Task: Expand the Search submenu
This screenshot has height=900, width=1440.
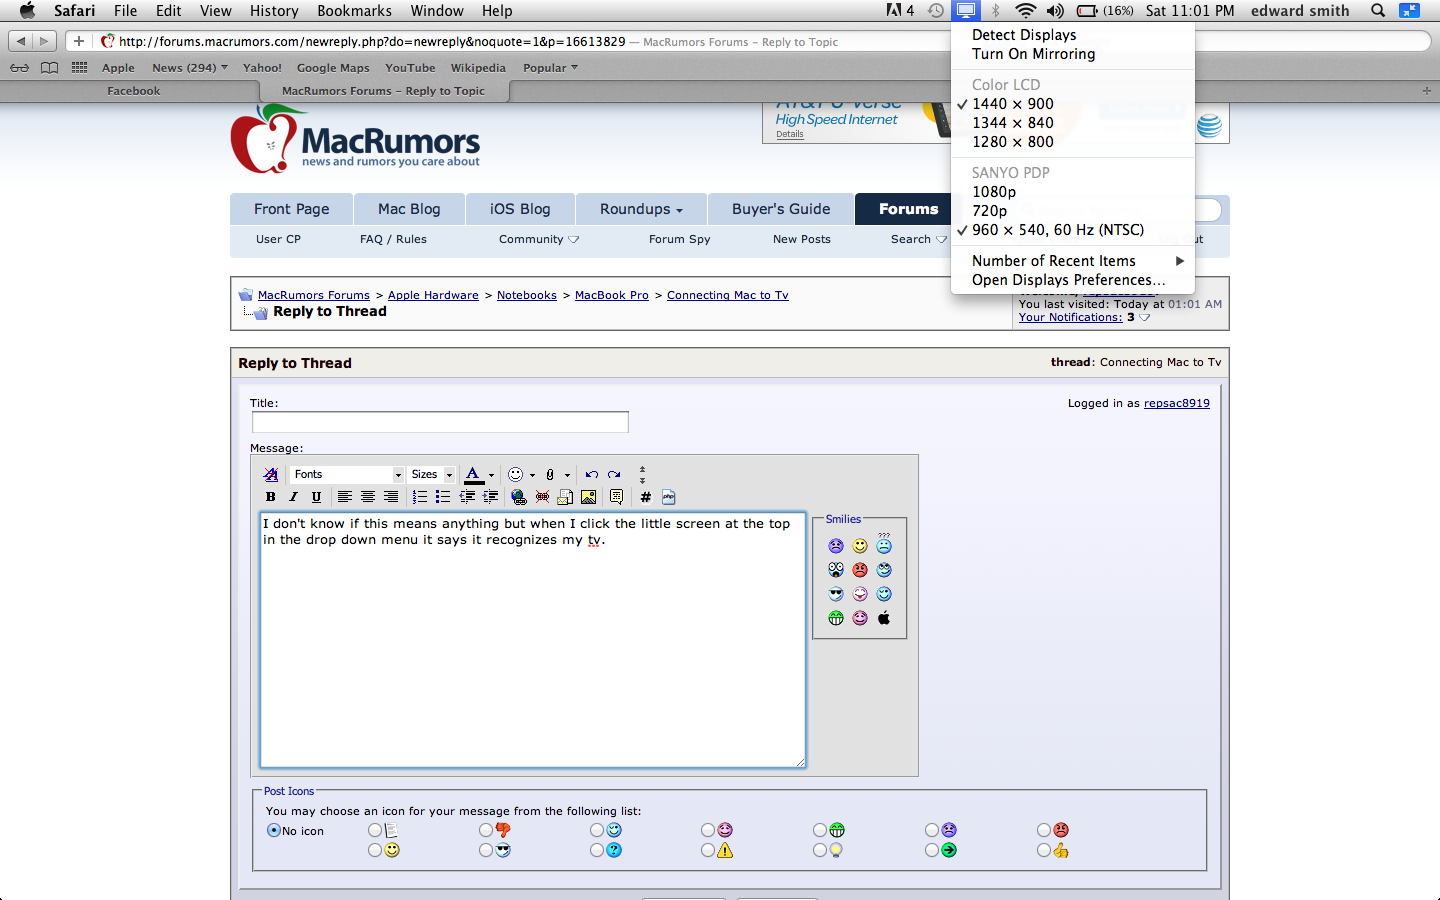Action: pos(919,240)
